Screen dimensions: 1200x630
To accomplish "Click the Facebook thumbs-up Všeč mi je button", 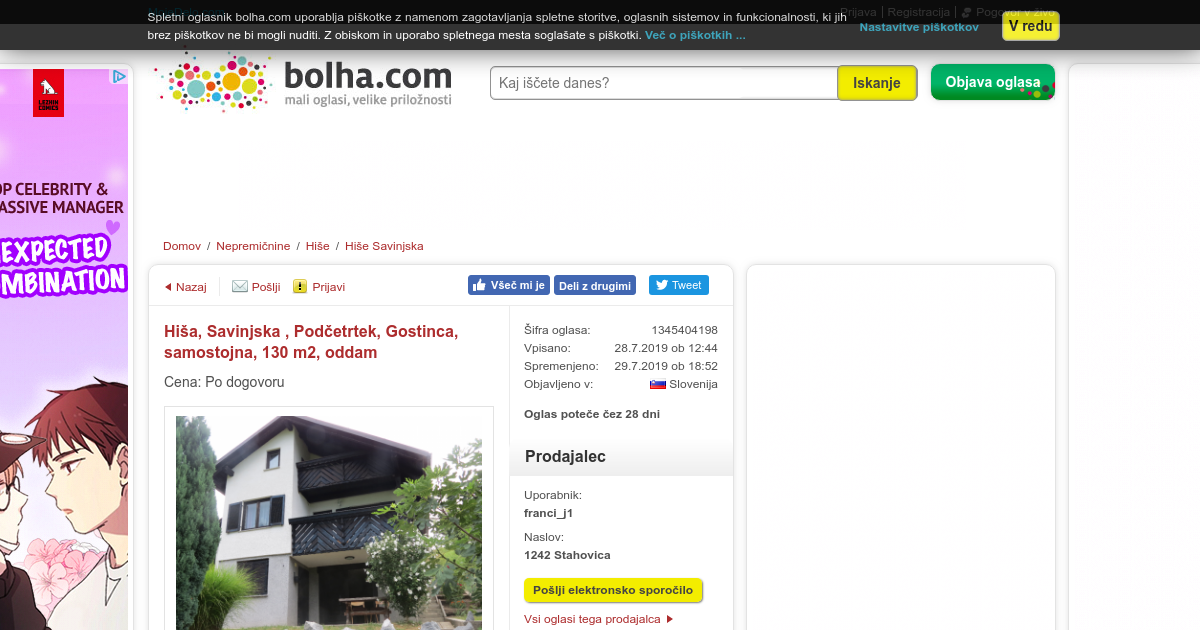I will click(509, 285).
